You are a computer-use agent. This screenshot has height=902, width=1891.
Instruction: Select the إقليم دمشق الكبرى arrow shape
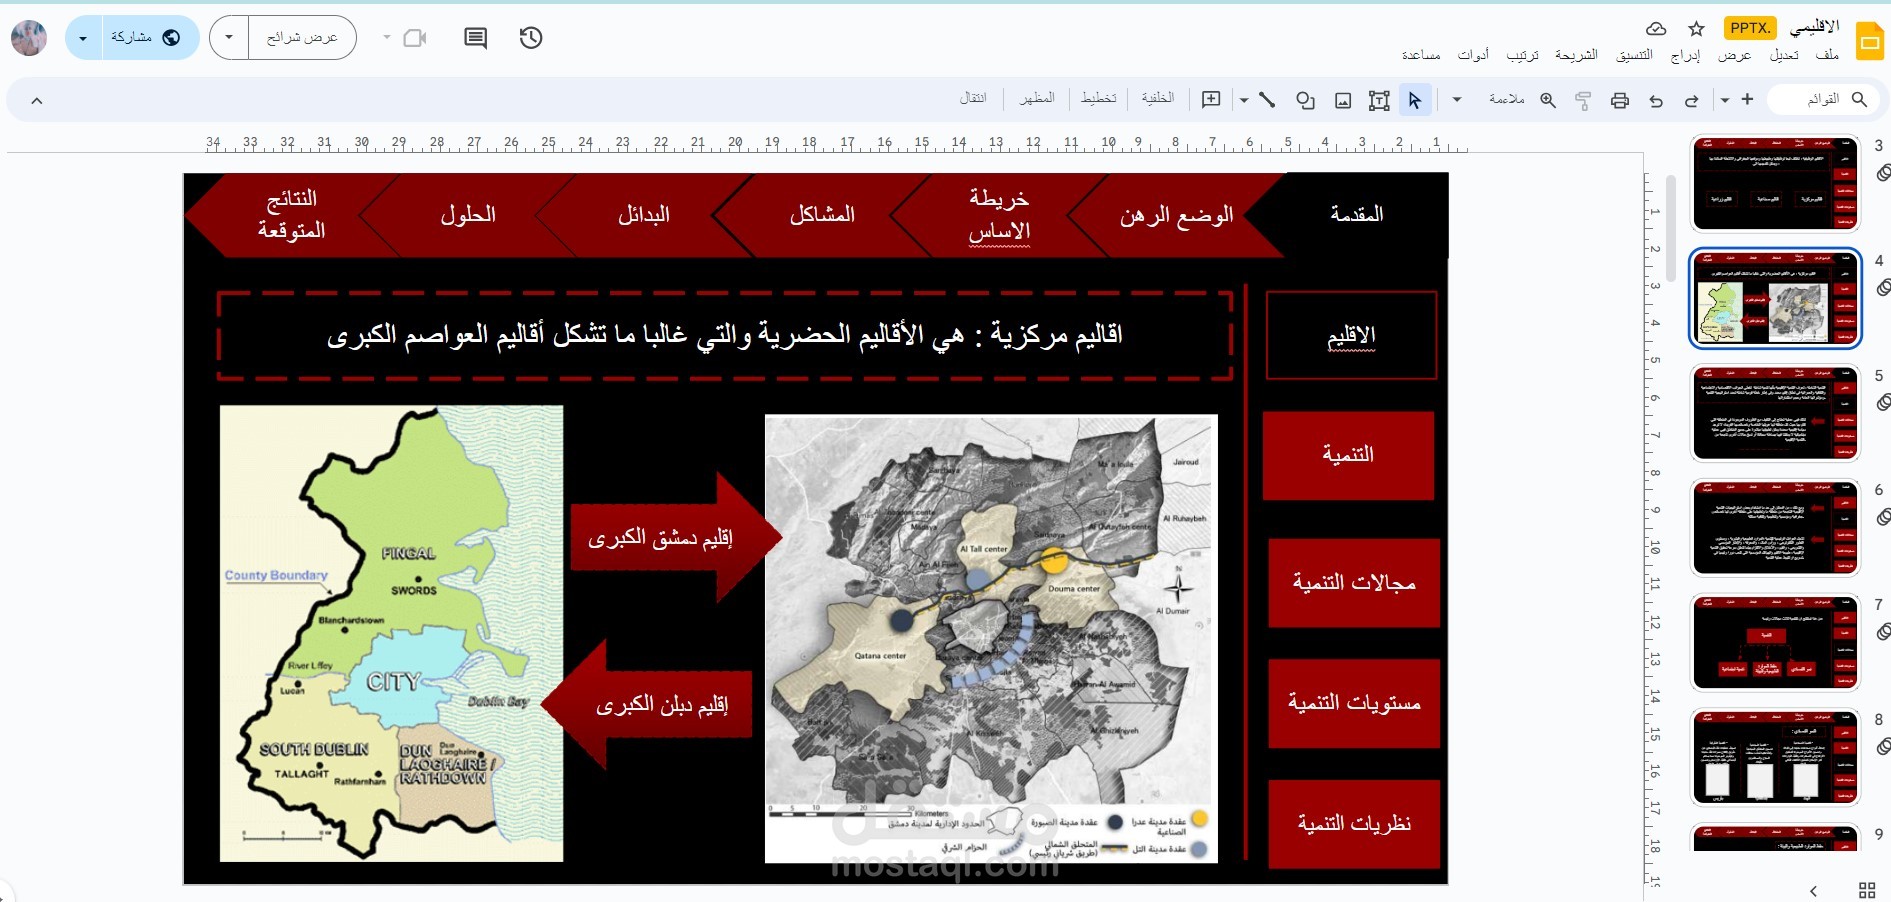tap(675, 537)
